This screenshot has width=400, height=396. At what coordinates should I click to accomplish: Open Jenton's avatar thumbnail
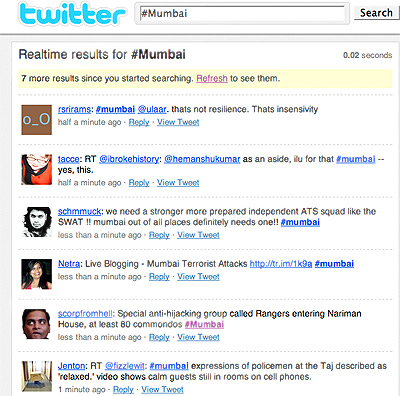(37, 376)
